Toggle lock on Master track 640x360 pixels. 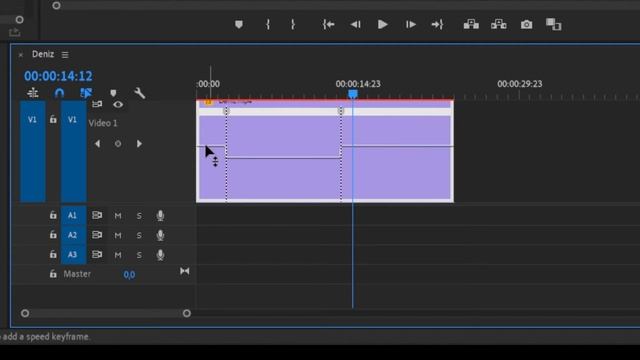pos(53,274)
